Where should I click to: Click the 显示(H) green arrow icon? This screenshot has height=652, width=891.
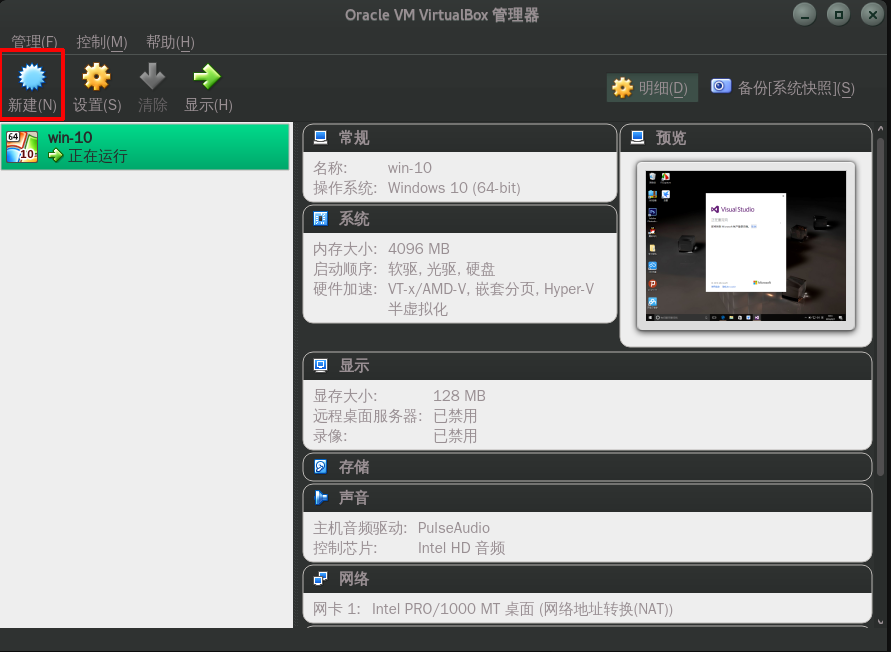(x=207, y=77)
